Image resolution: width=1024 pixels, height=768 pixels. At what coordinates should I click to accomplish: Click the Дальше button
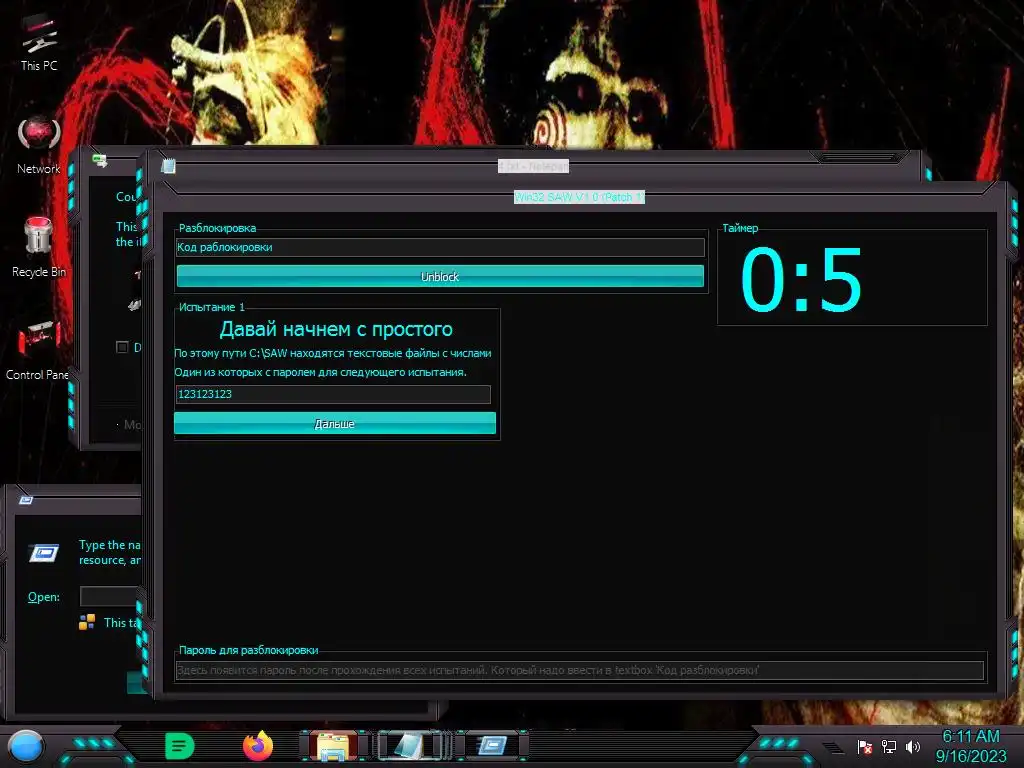coord(335,423)
